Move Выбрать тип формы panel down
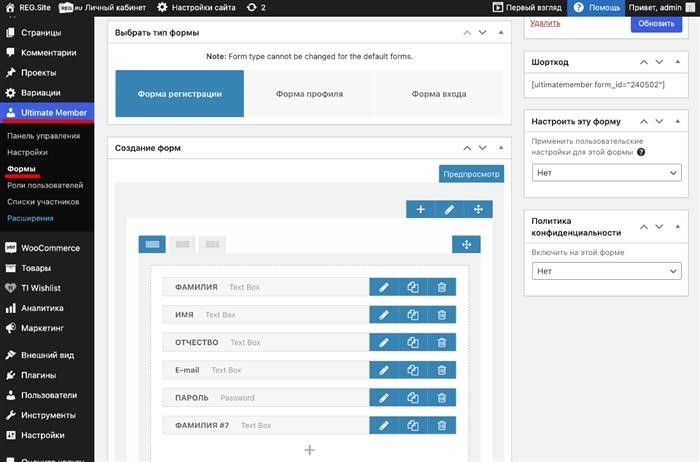The width and height of the screenshot is (700, 462). [483, 33]
